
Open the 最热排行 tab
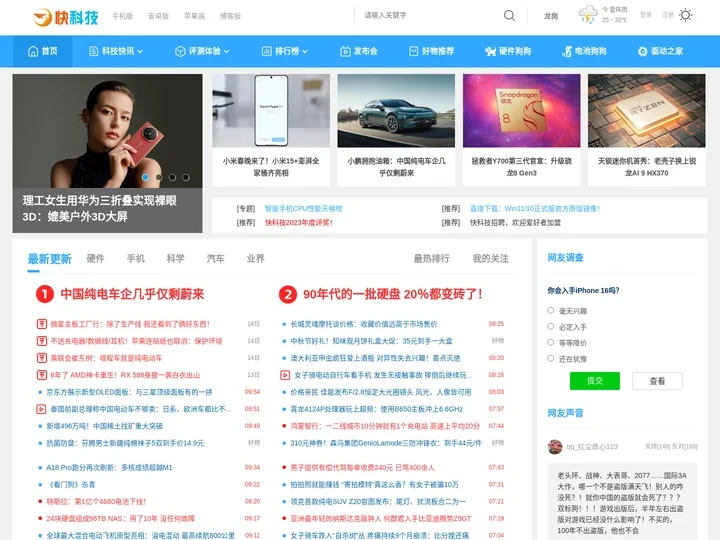tap(432, 259)
